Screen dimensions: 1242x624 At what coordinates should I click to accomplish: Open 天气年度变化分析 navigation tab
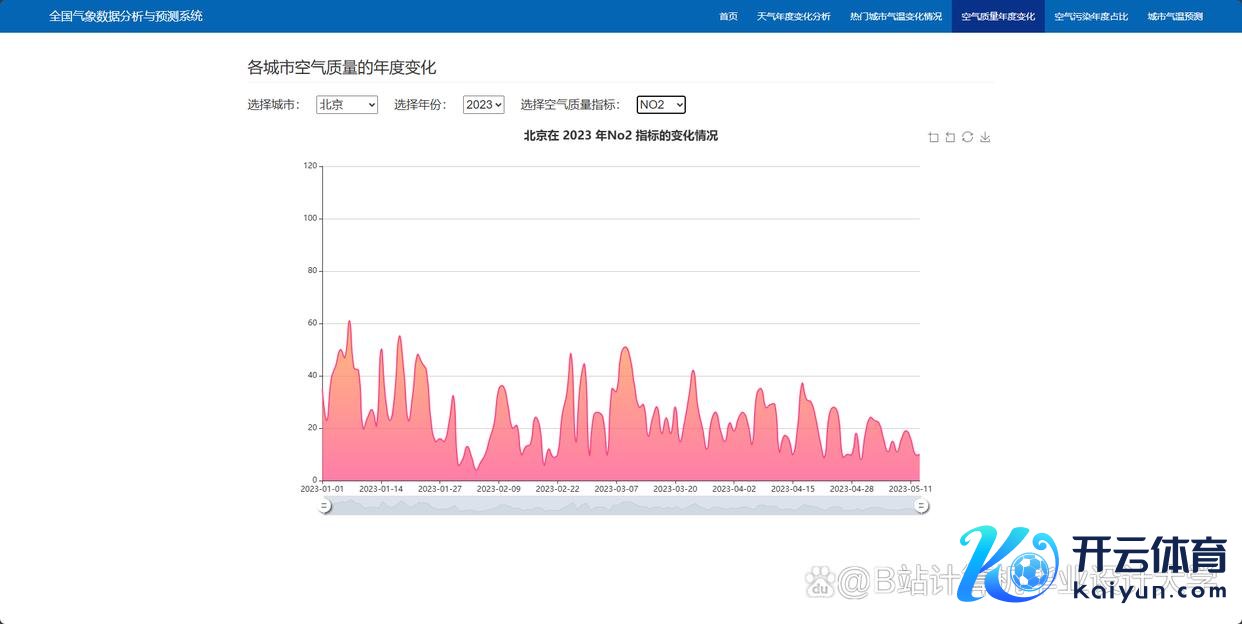(x=793, y=16)
